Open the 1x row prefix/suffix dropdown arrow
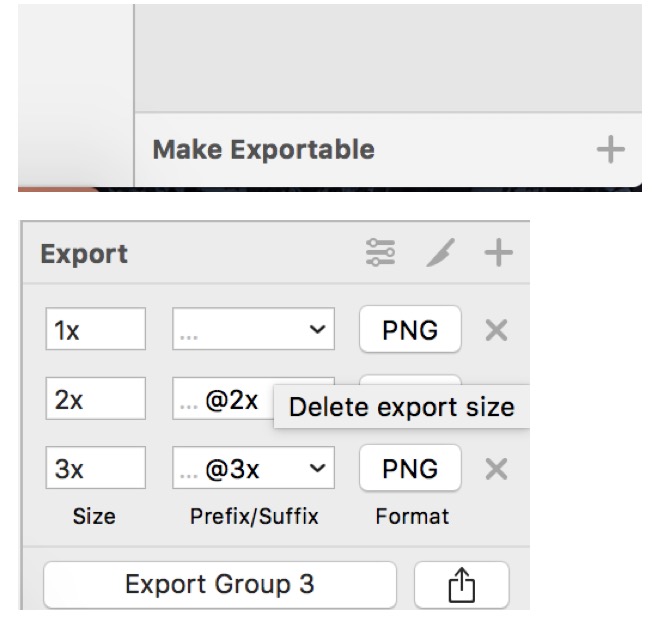654x638 pixels. [315, 331]
